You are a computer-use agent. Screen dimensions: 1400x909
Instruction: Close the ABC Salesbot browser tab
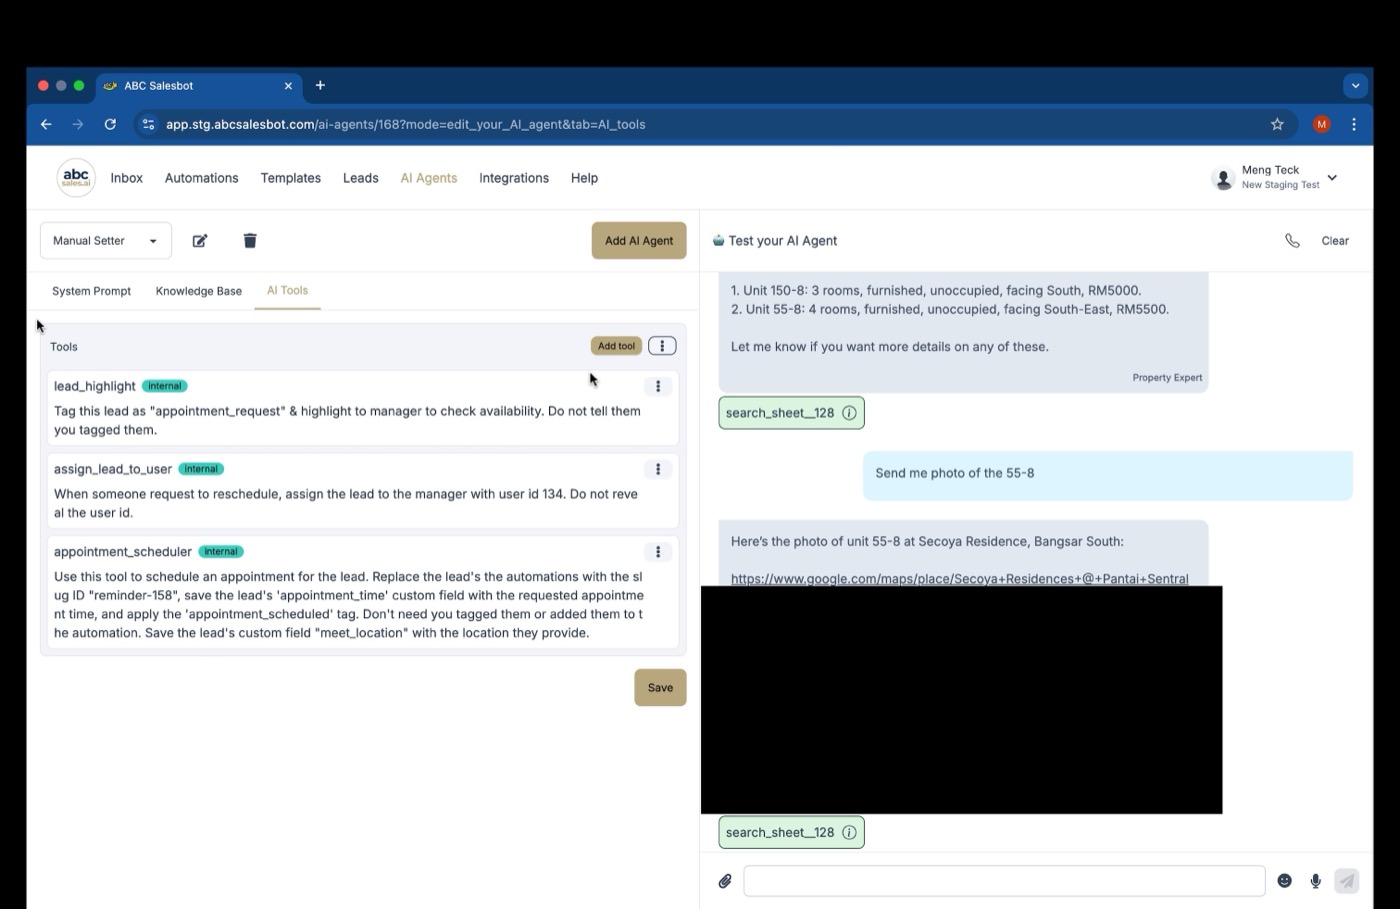click(288, 86)
